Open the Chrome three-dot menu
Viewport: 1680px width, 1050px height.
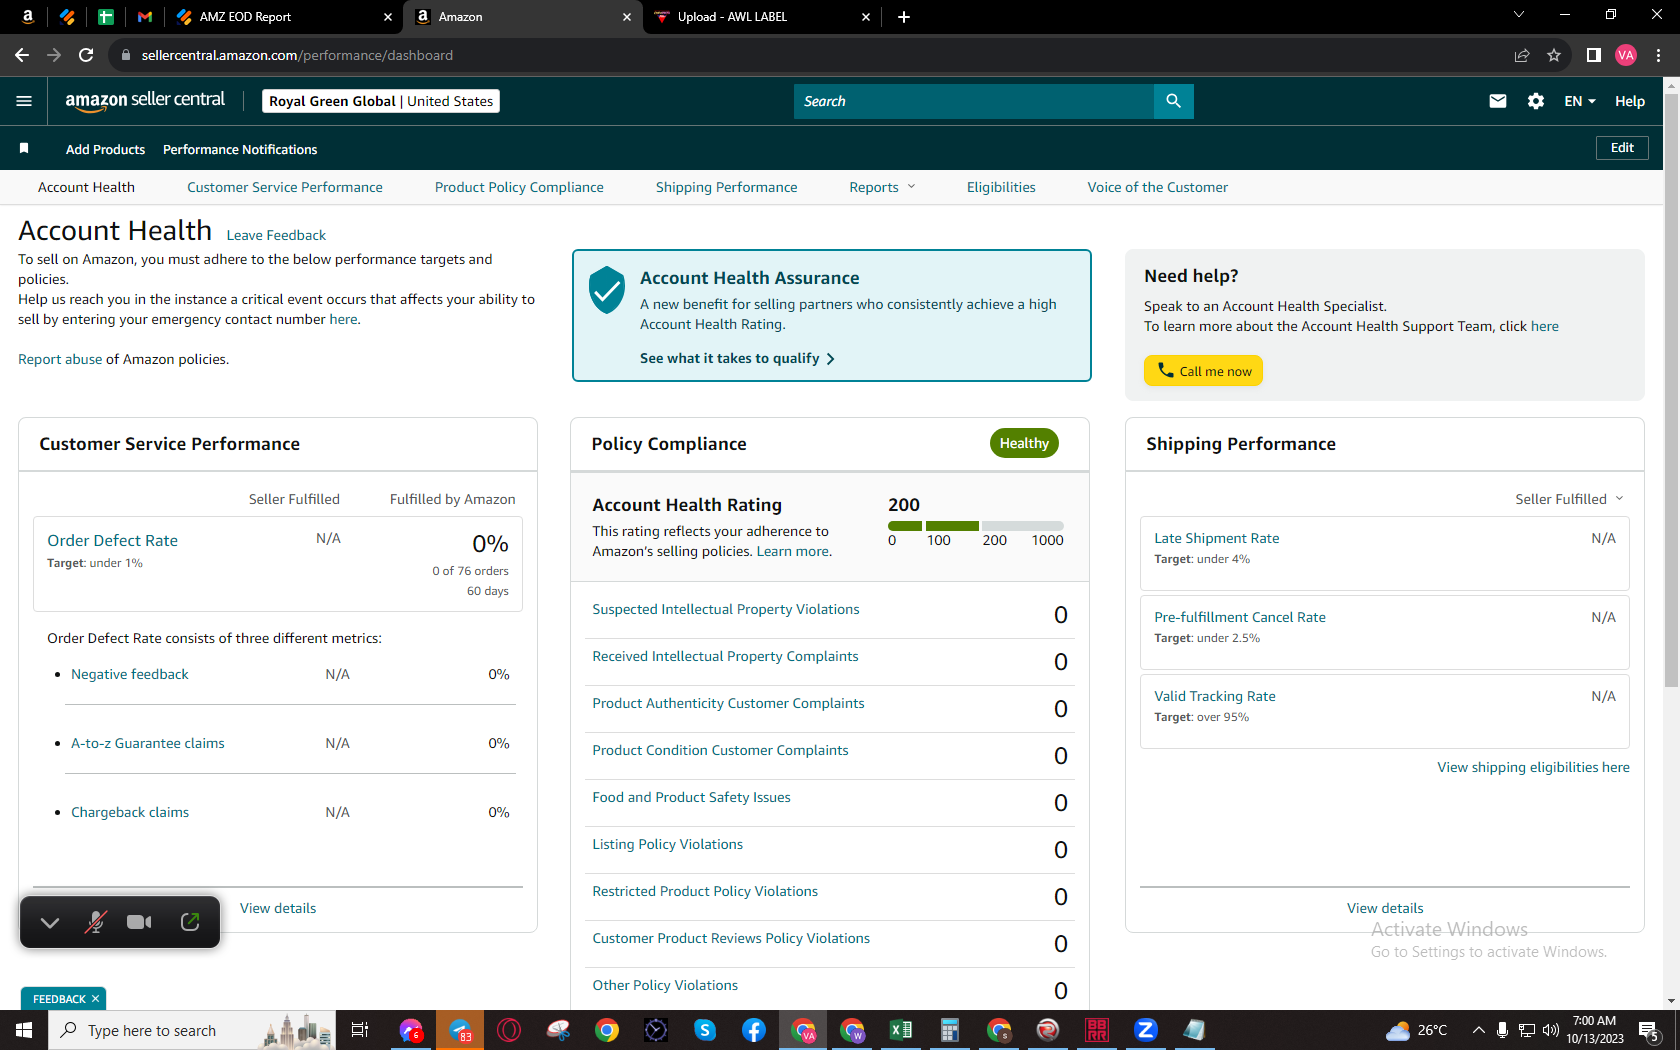pyautogui.click(x=1658, y=55)
